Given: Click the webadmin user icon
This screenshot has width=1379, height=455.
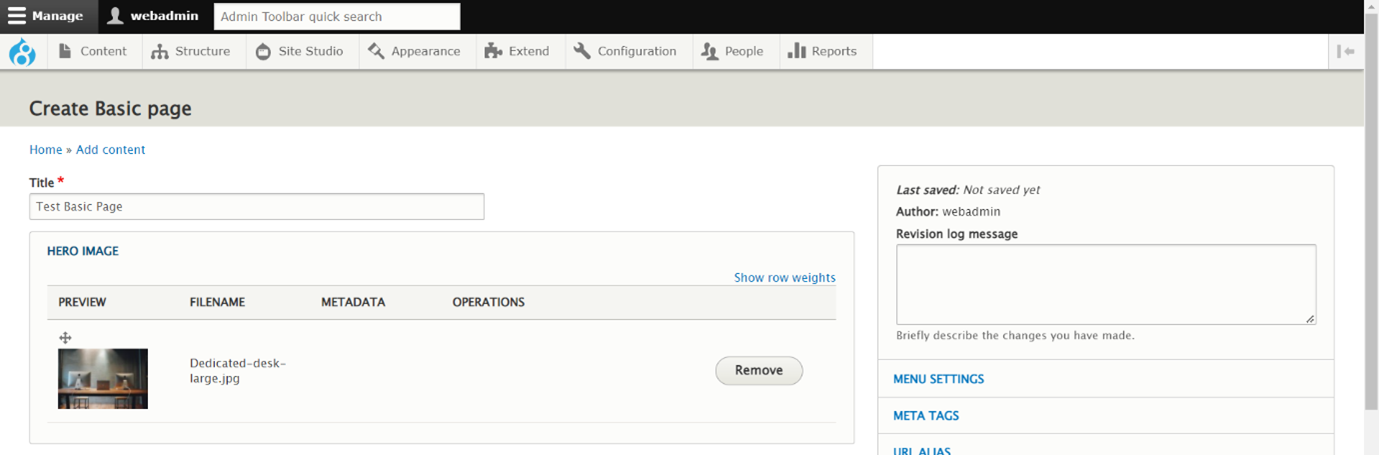Looking at the screenshot, I should (116, 16).
